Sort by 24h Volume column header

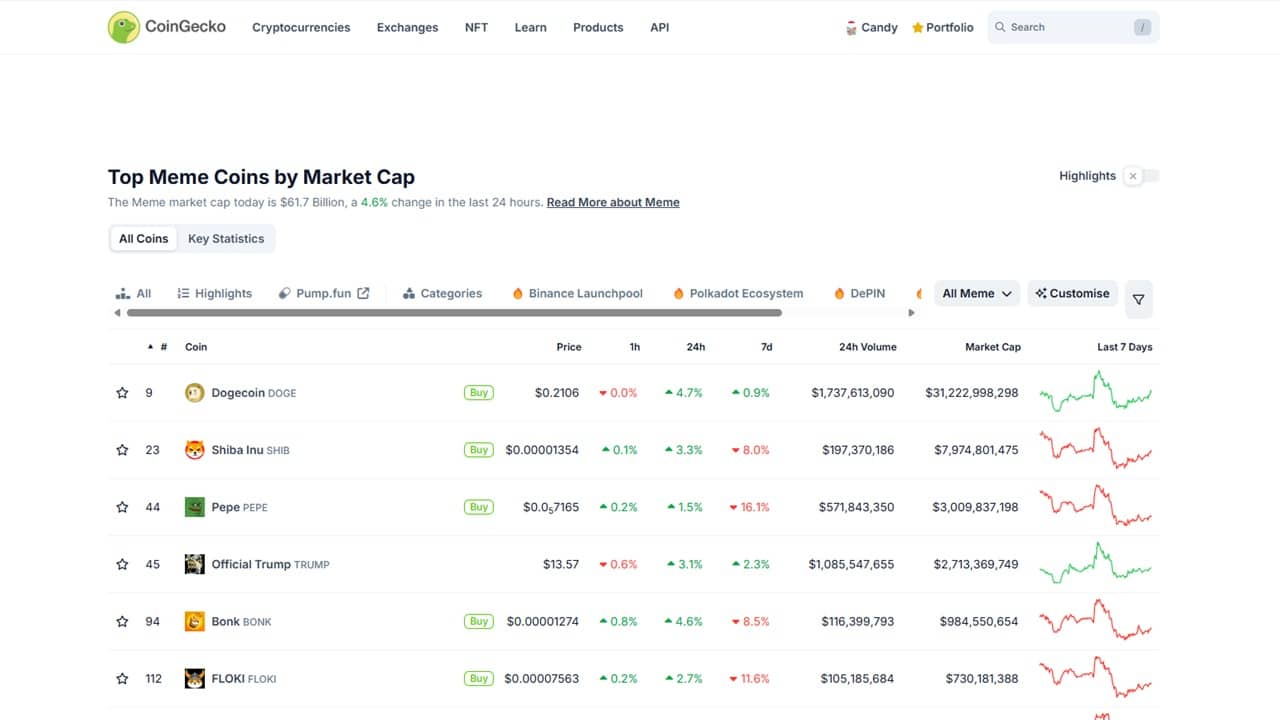coord(868,347)
